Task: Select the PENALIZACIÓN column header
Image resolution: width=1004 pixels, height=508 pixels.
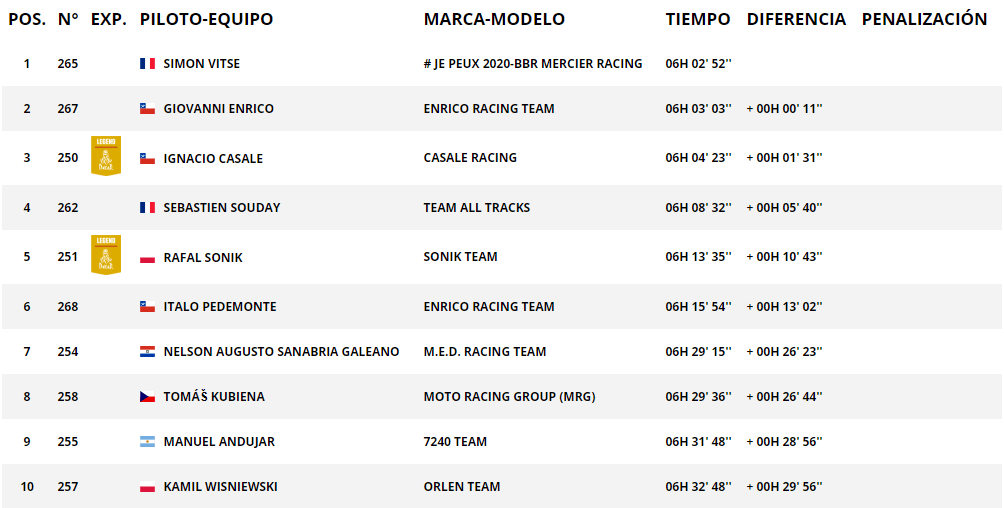Action: coord(925,19)
